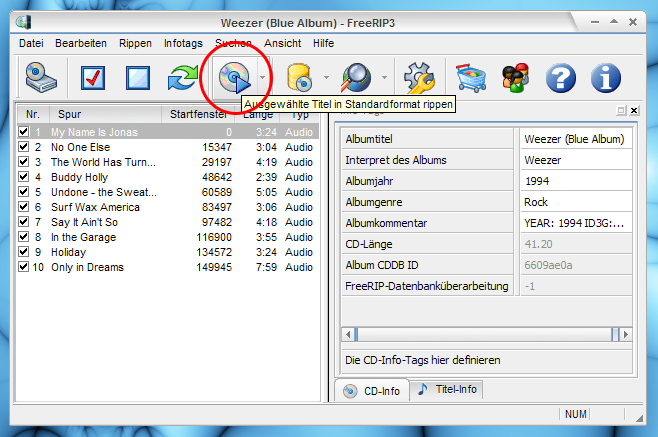Click left arrow of info panel scrollbar

(348, 335)
